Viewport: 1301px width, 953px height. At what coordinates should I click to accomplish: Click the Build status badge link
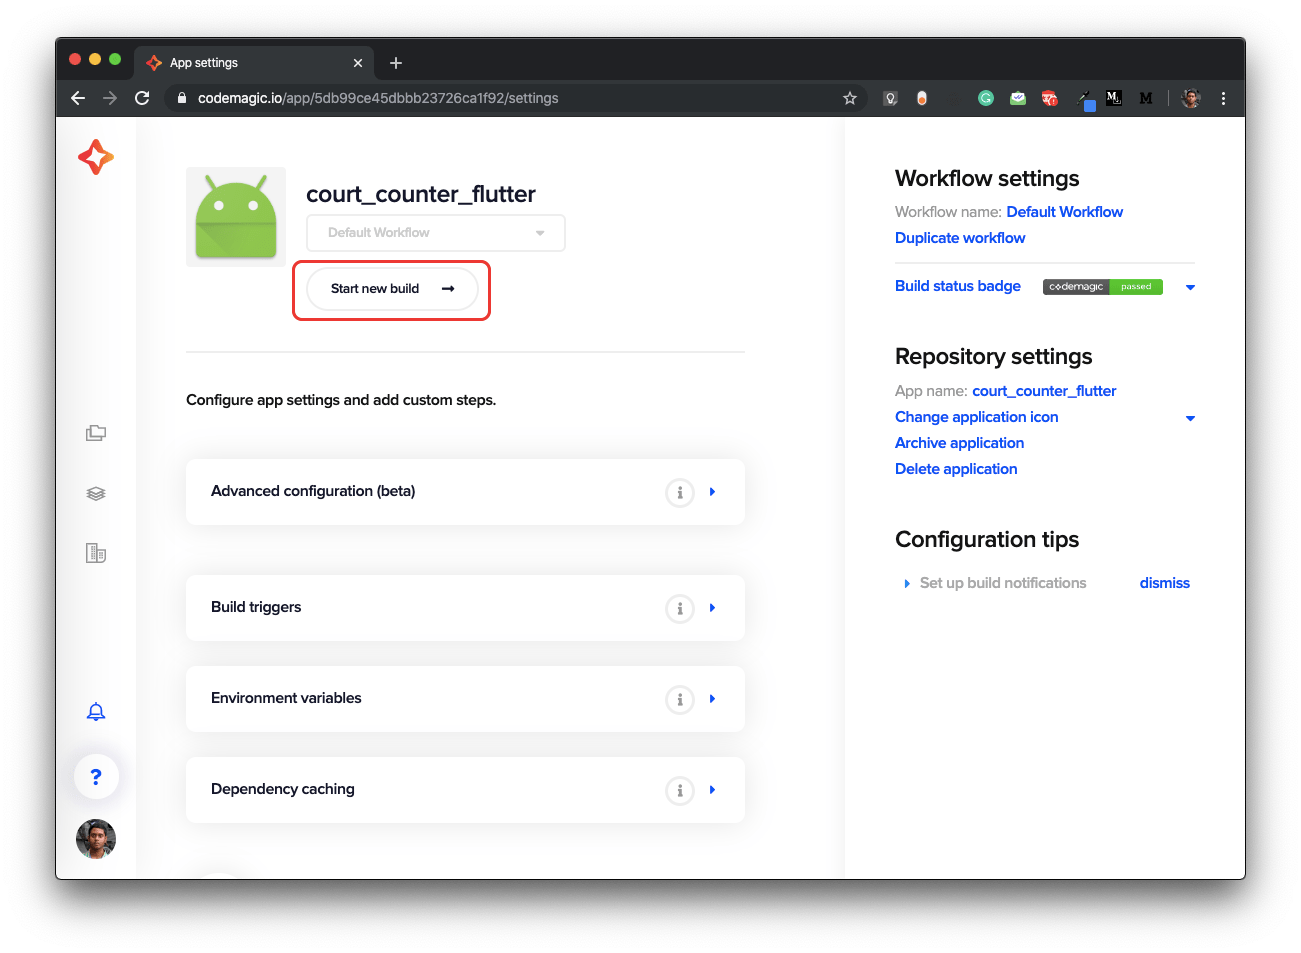[958, 286]
